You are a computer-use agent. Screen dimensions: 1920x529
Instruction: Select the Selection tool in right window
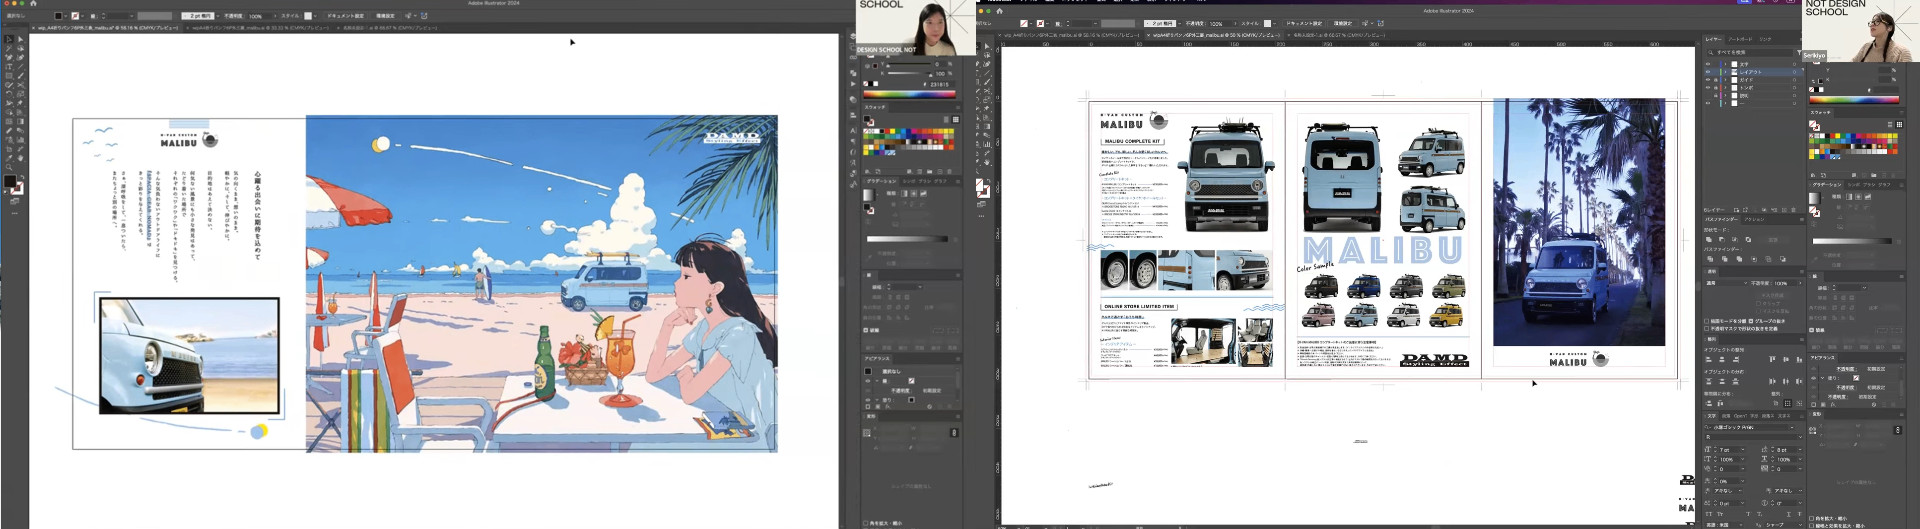coord(978,46)
